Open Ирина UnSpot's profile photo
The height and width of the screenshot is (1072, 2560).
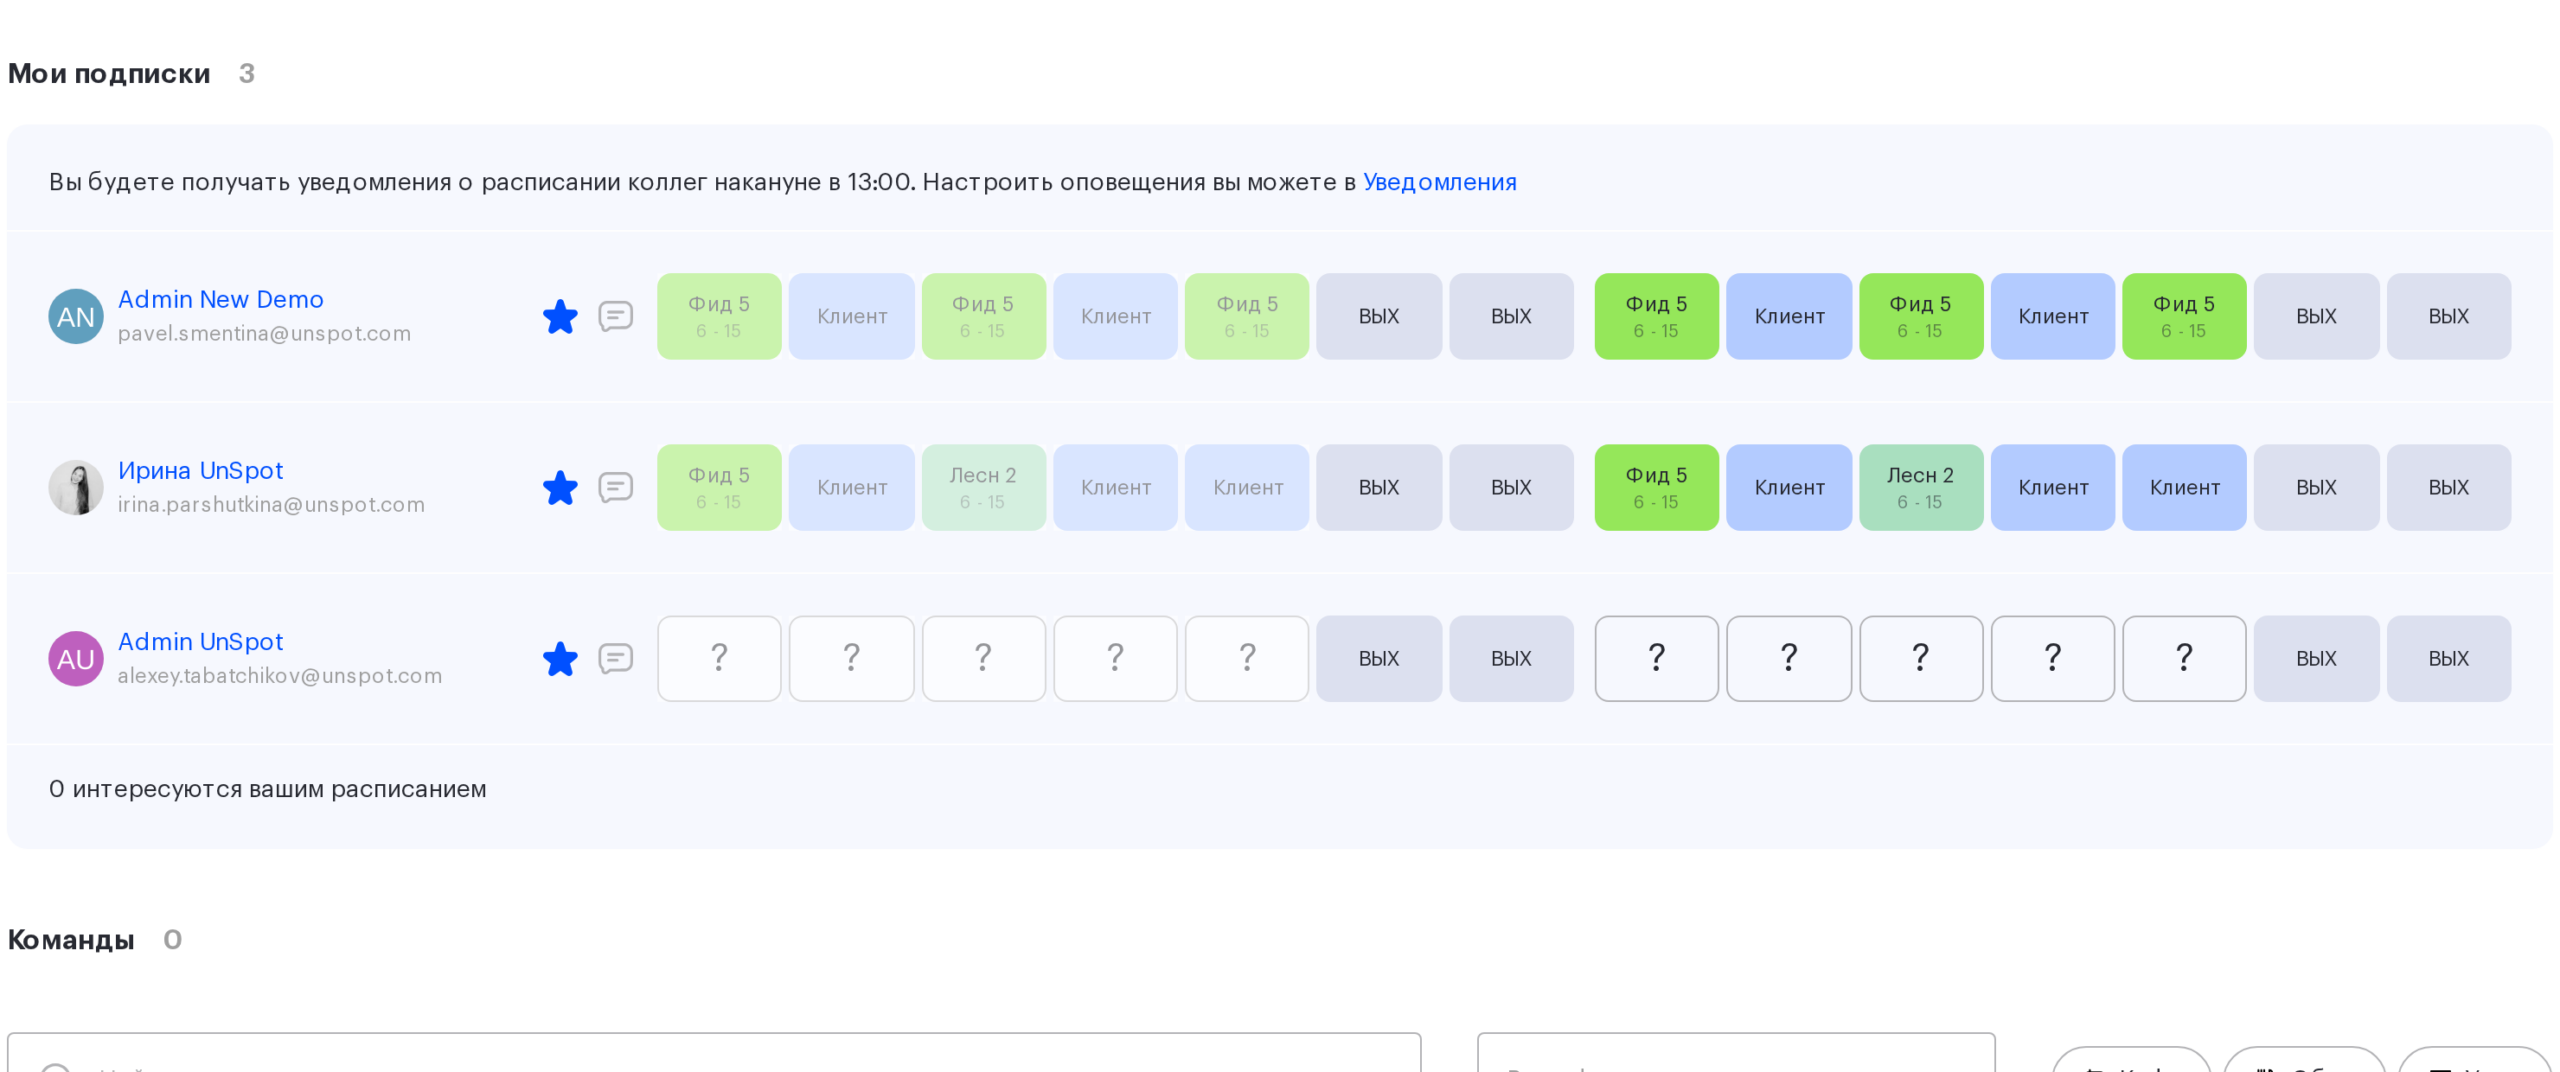click(76, 487)
